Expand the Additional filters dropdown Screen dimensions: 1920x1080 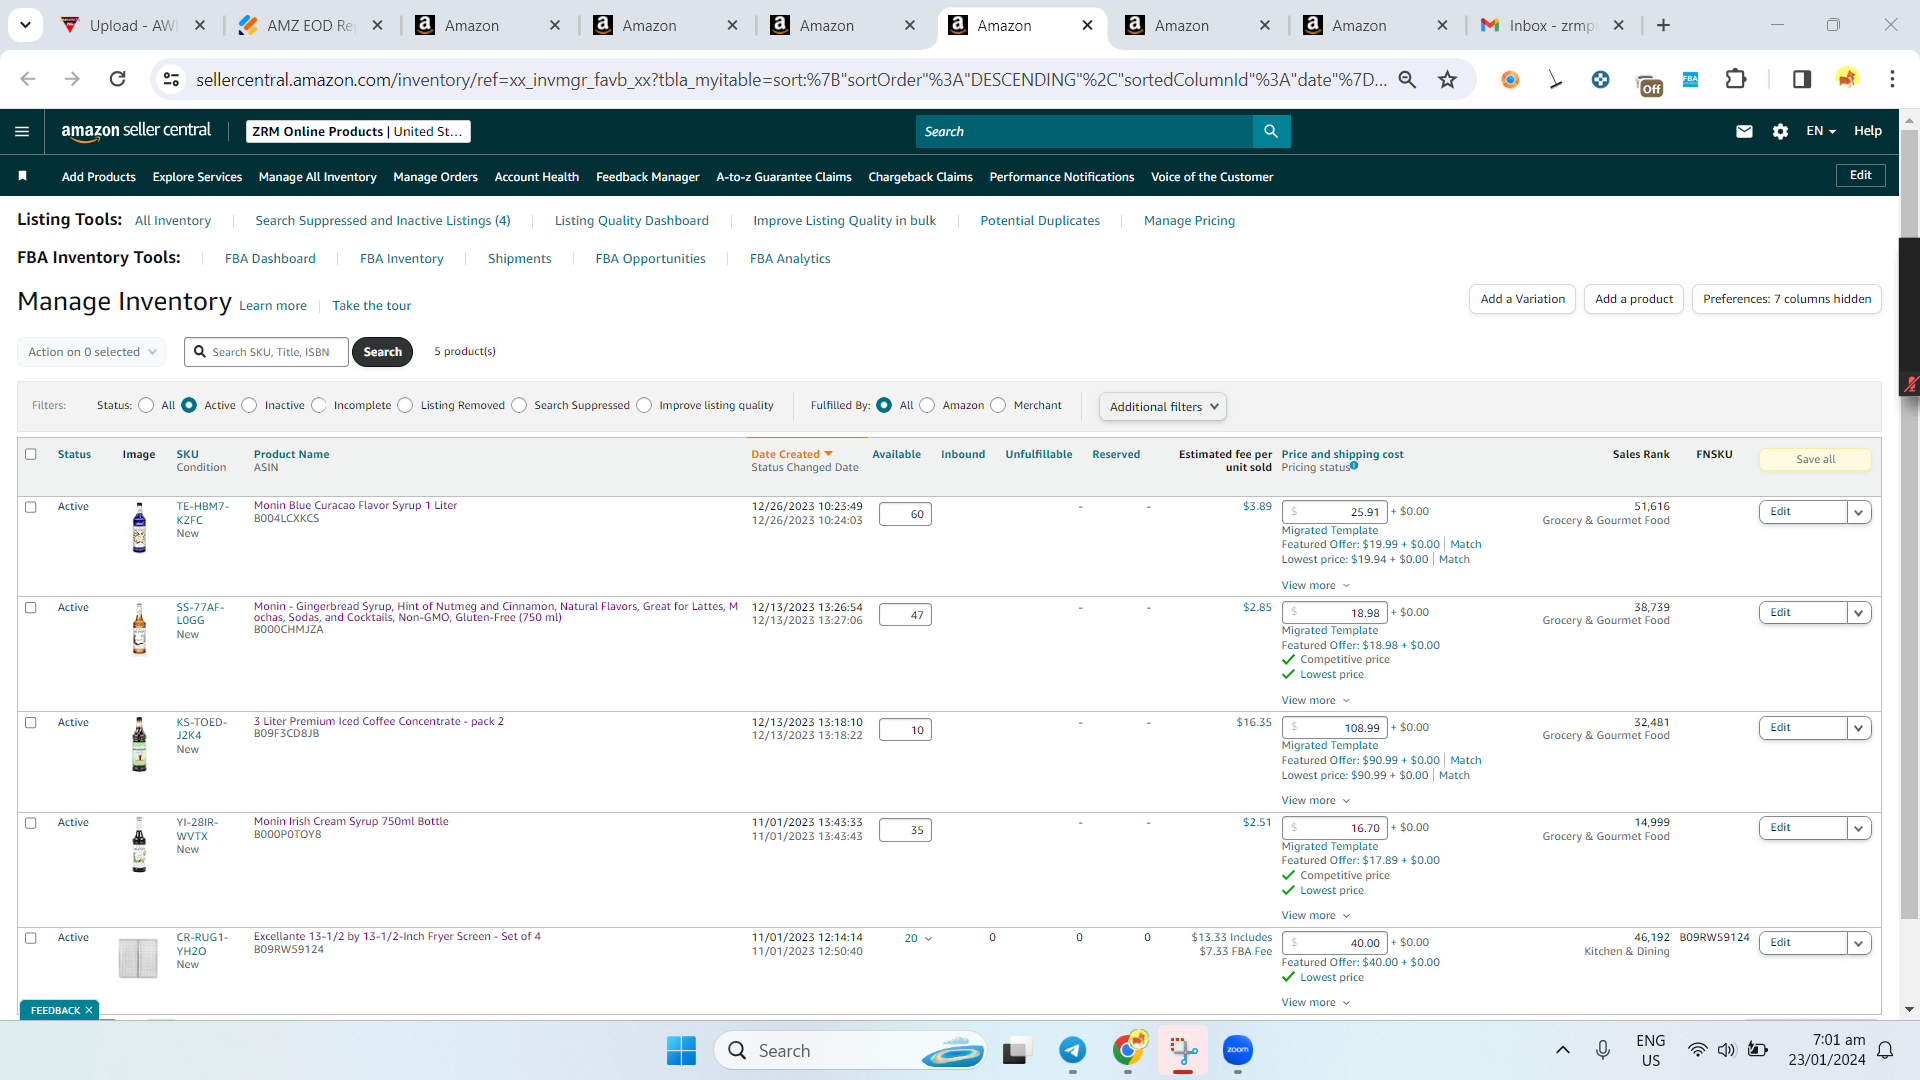tap(1162, 407)
